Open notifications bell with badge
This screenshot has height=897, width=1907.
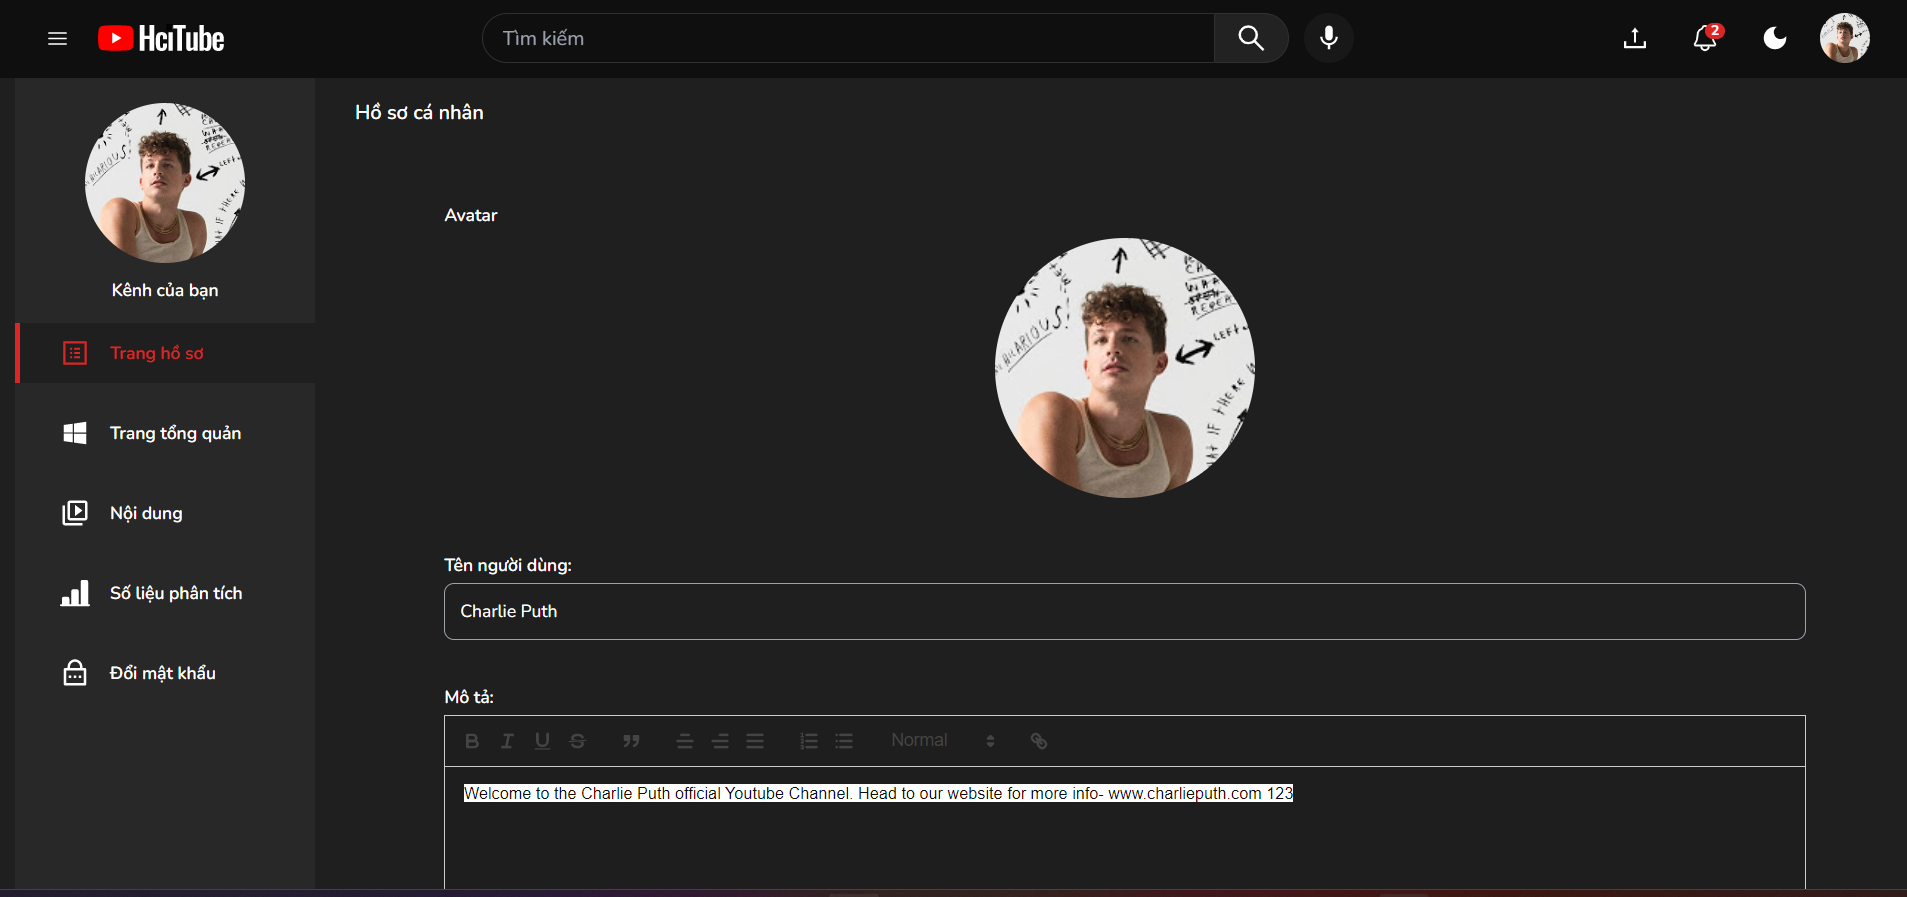tap(1706, 38)
